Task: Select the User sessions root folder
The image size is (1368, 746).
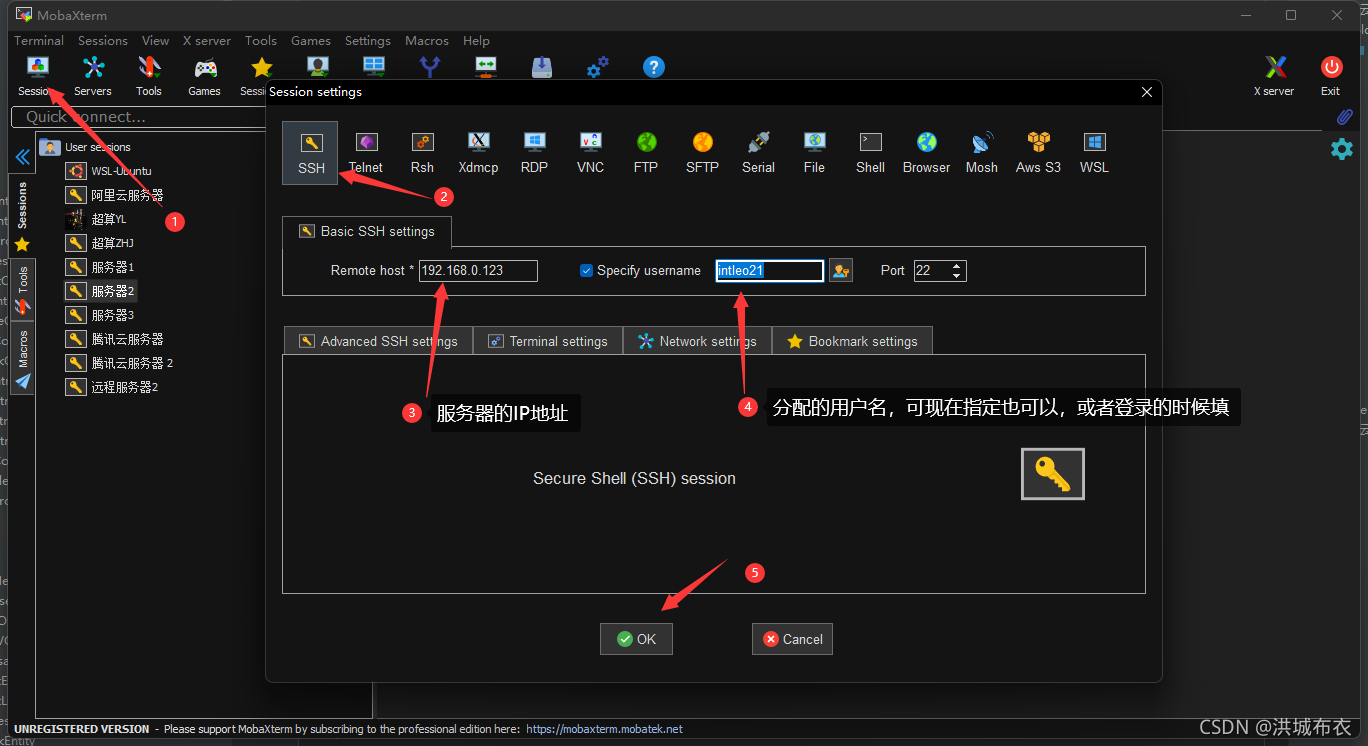Action: [x=86, y=147]
